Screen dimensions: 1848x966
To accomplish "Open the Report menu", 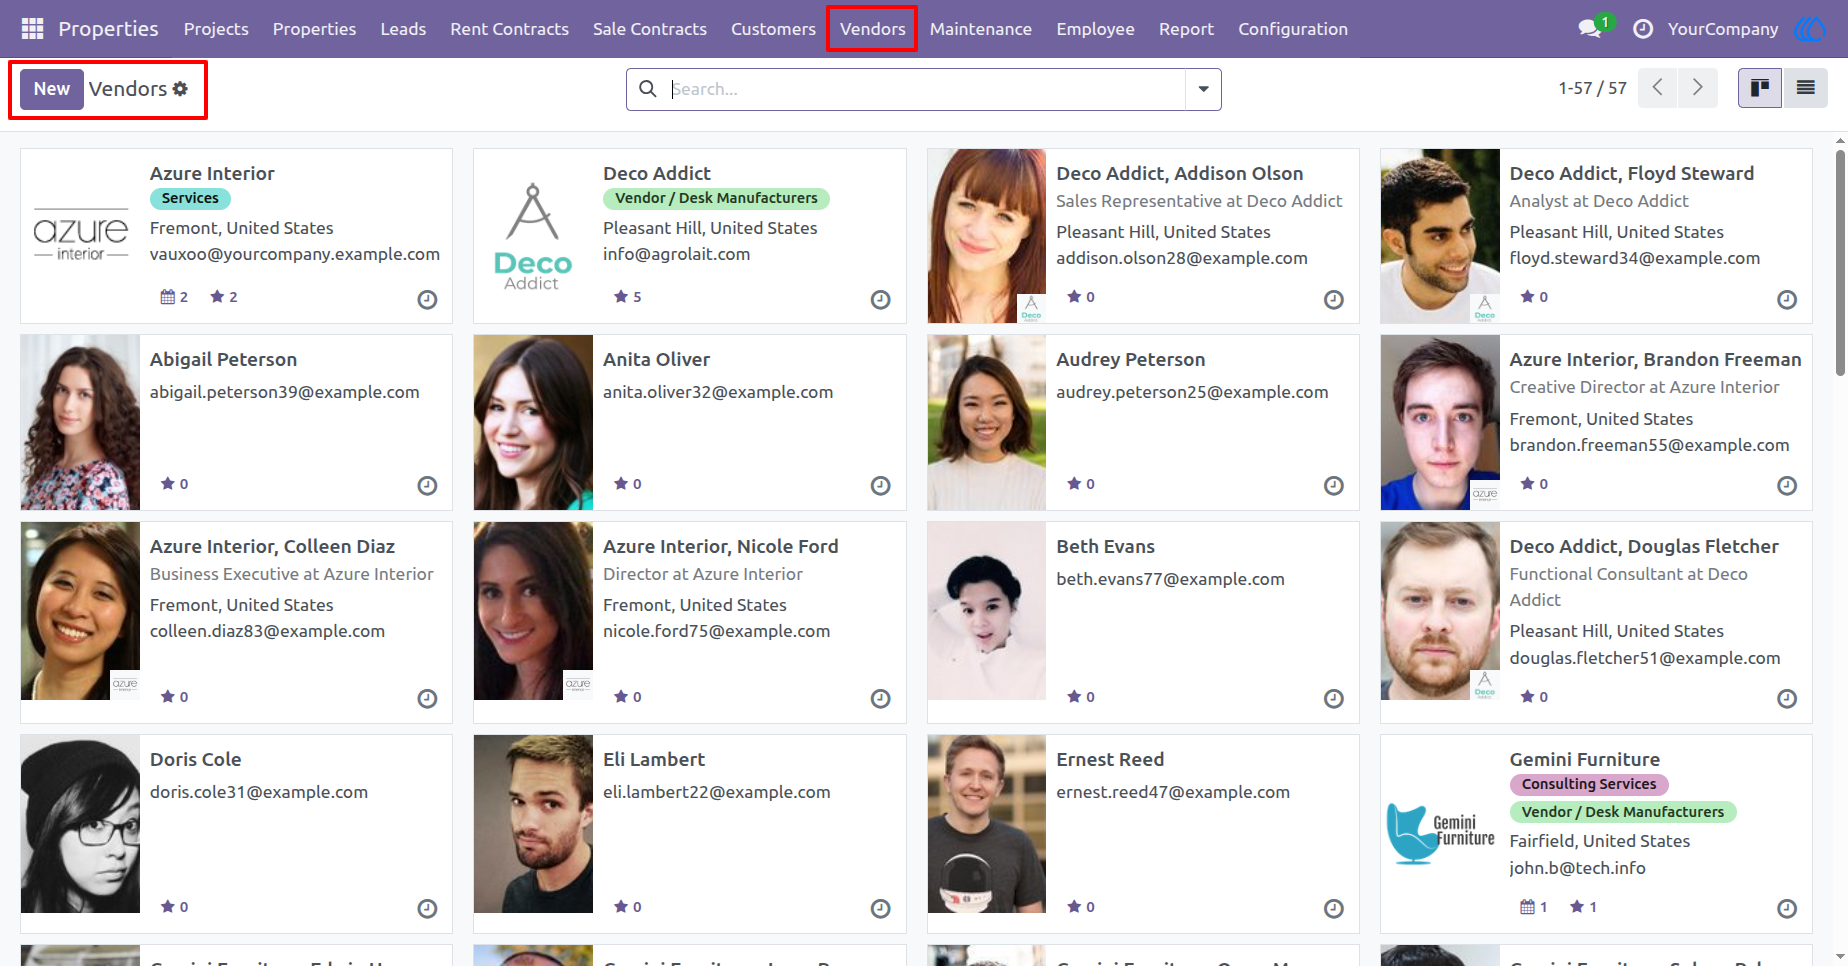I will (1186, 29).
